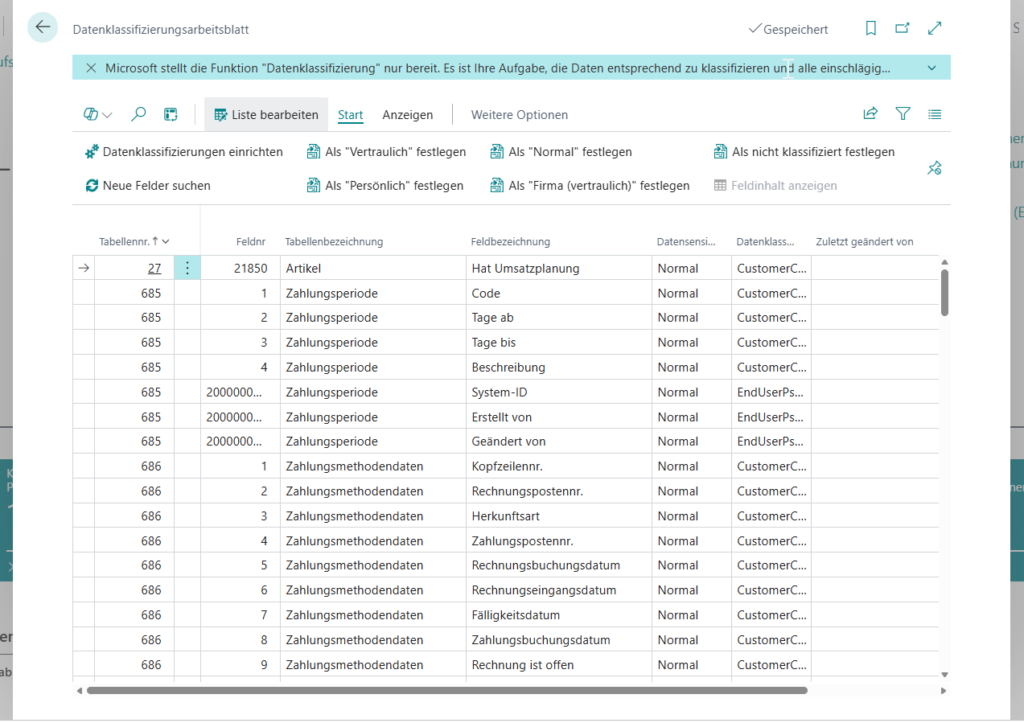This screenshot has height=723, width=1024.
Task: Open the Copilot dropdown menu
Action: [98, 115]
